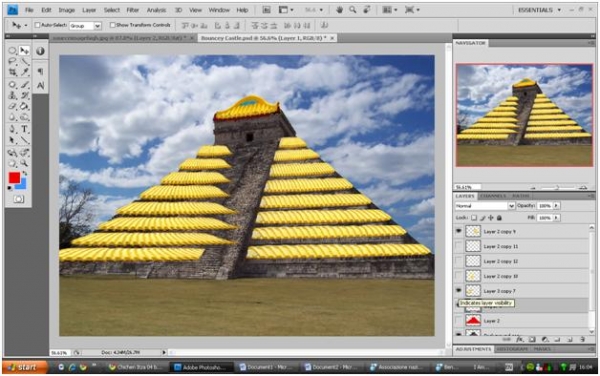Switch to the Histogram tab
Screen dimensions: 600x376
pos(511,349)
